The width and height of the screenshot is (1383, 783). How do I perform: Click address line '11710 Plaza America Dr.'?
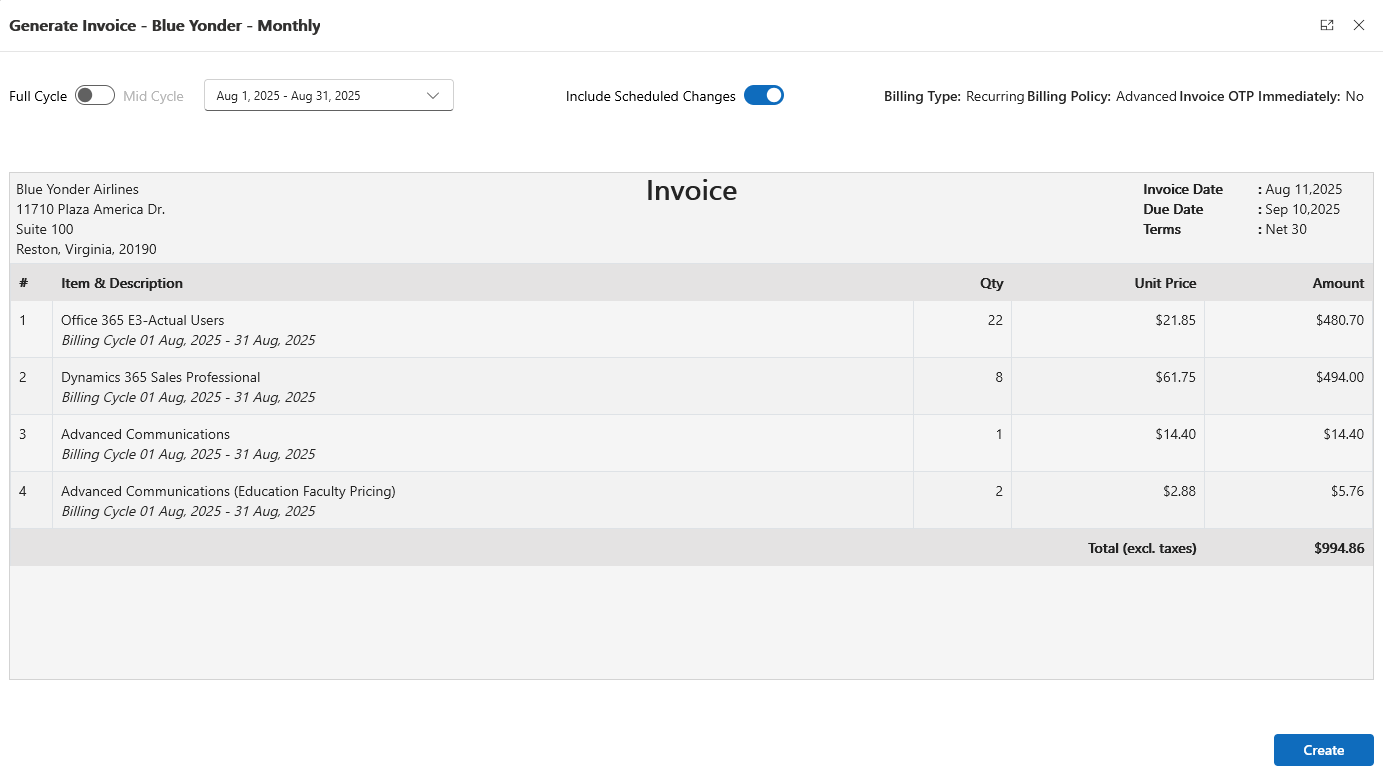click(x=90, y=209)
